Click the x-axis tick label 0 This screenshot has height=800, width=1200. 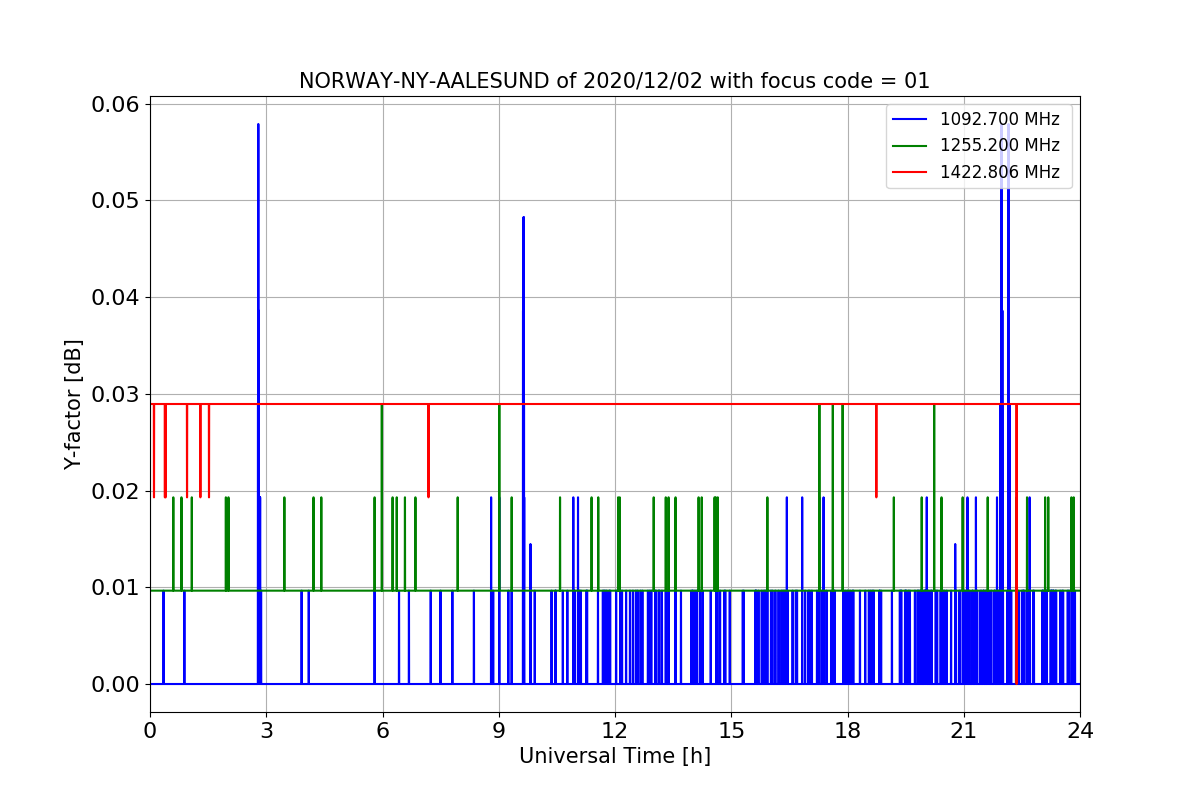coord(150,730)
